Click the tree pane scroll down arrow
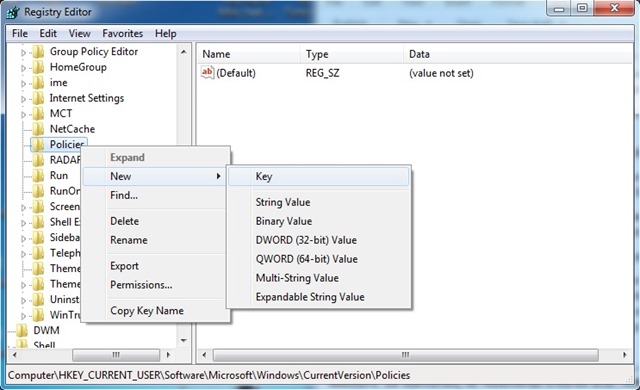This screenshot has height=390, width=640. click(x=184, y=340)
